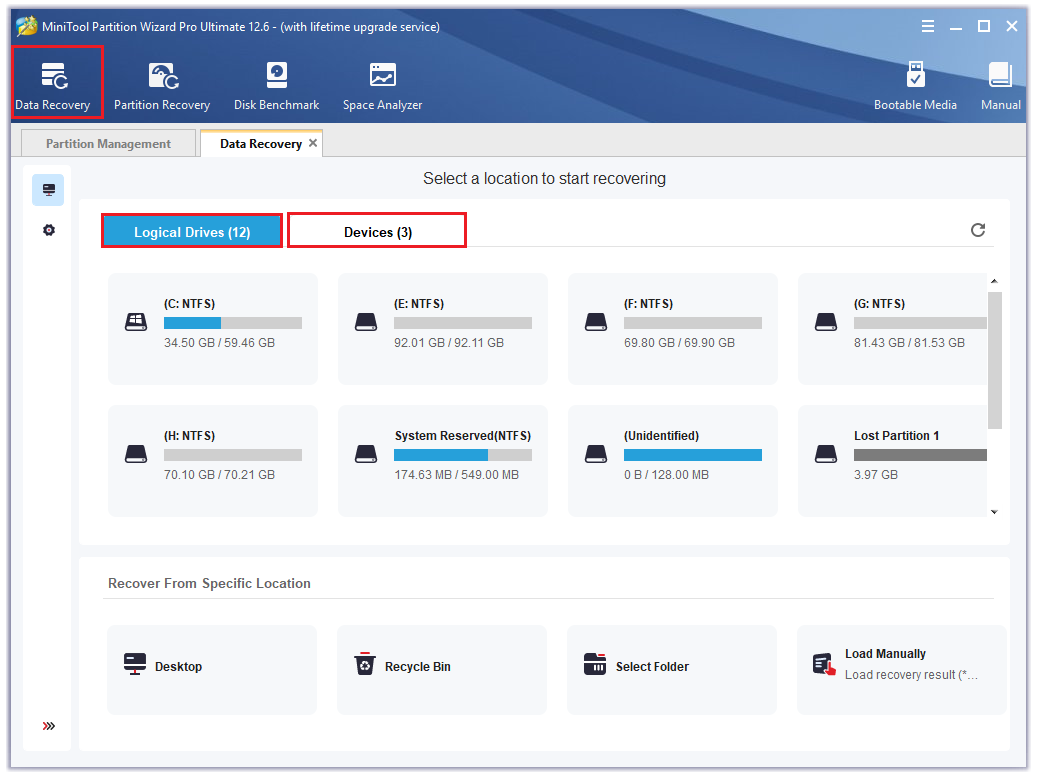
Task: Switch to Partition Management tab
Action: point(108,144)
